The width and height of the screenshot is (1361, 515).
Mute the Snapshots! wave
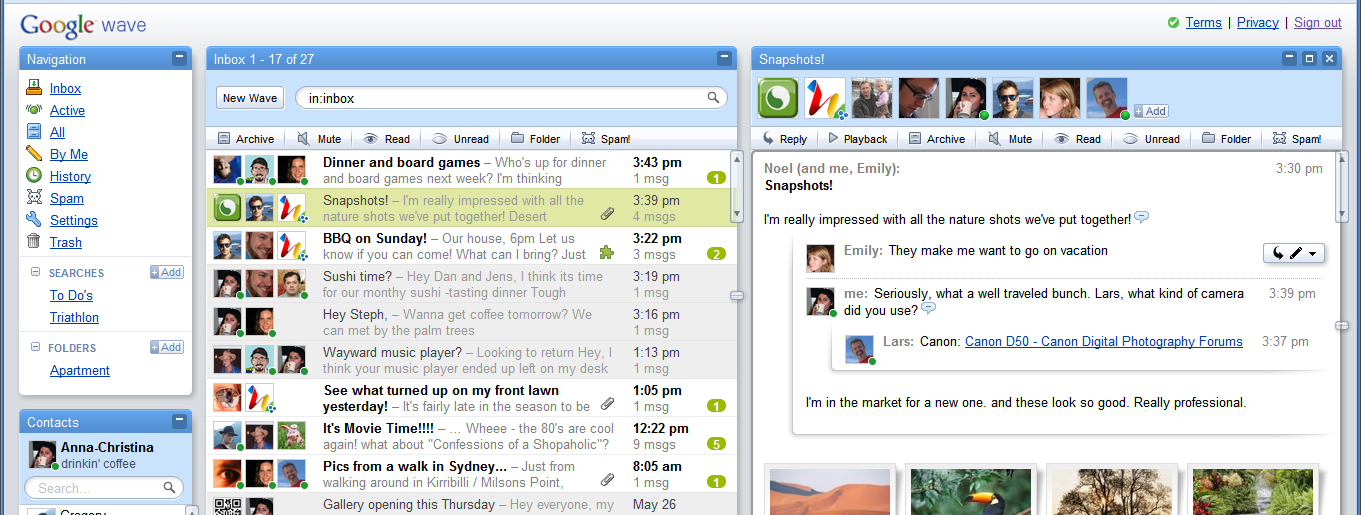[x=1010, y=139]
